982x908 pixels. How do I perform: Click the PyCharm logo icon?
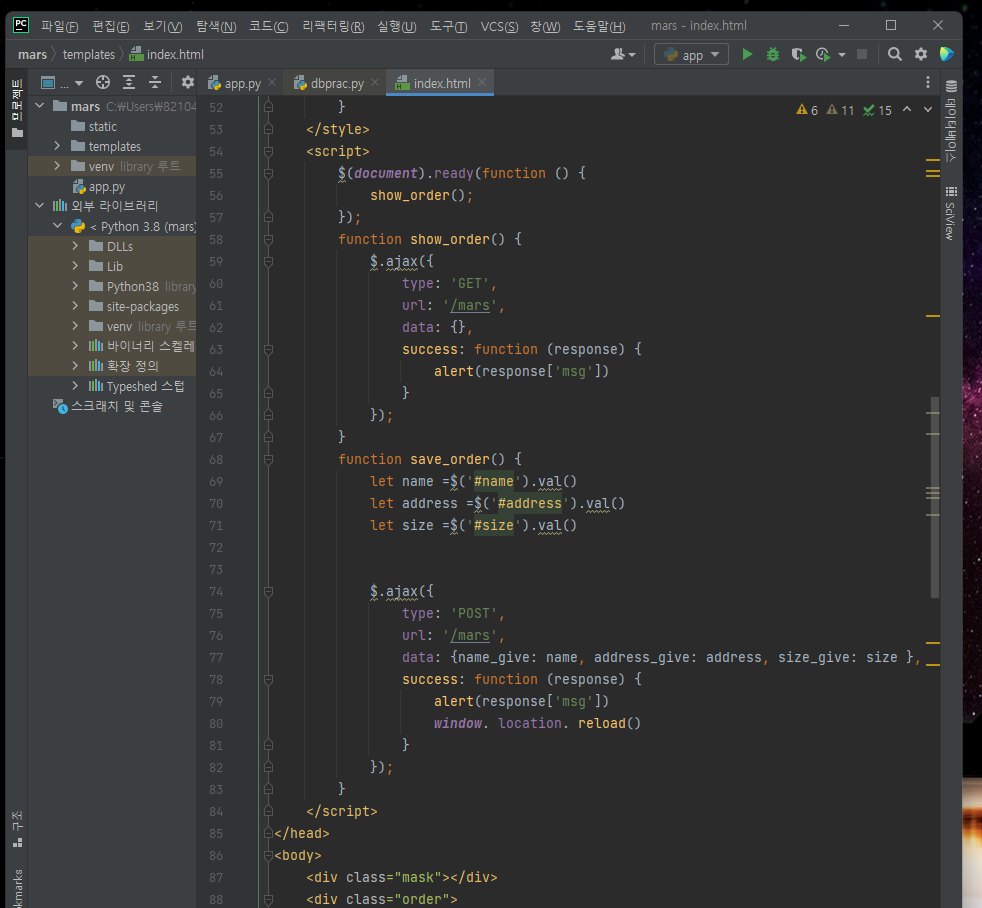coord(21,25)
